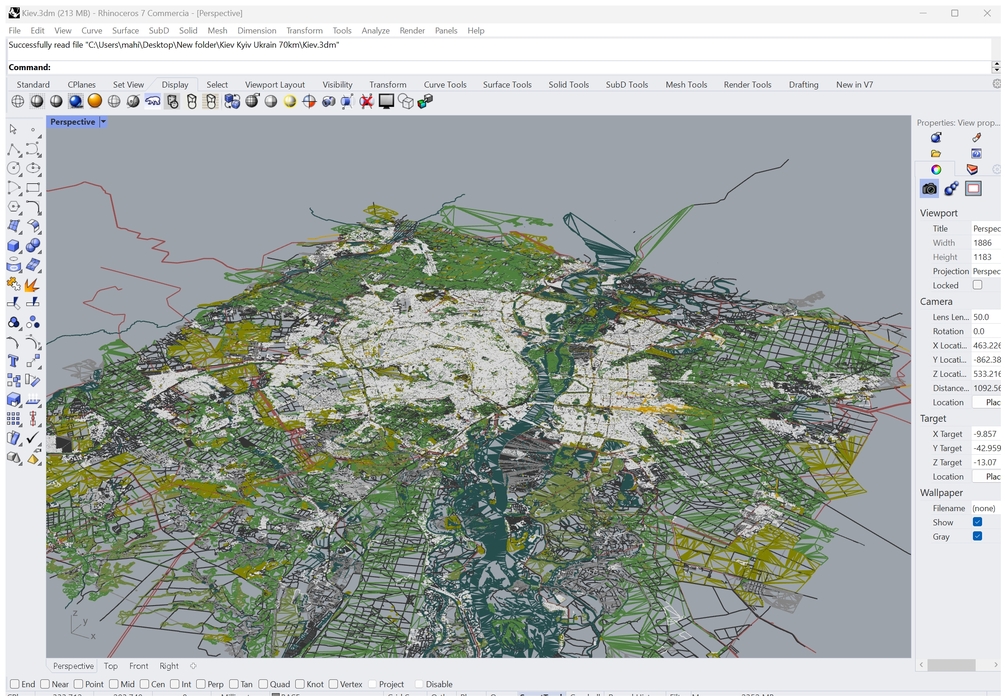This screenshot has height=700, width=1005.
Task: Enable the Locked viewport checkbox
Action: pyautogui.click(x=977, y=285)
